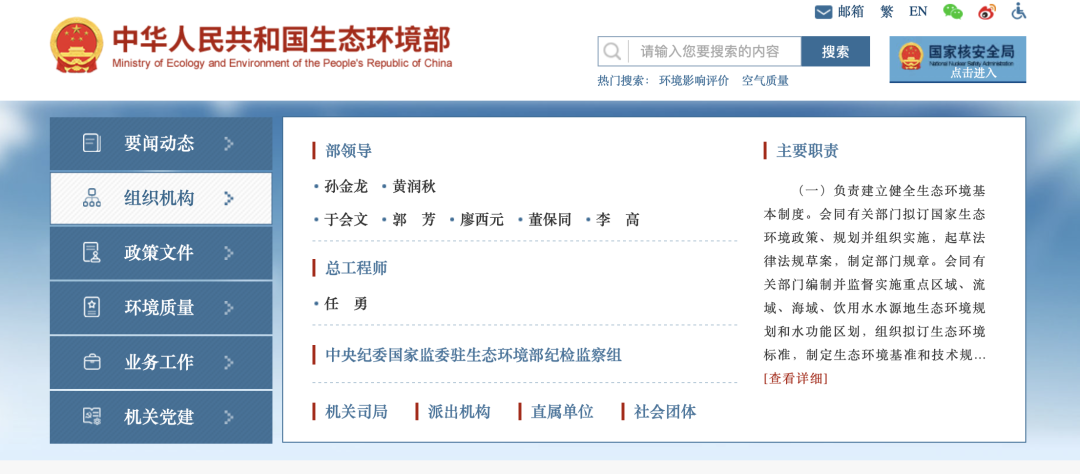Click the 环境质量 star document icon

click(92, 307)
